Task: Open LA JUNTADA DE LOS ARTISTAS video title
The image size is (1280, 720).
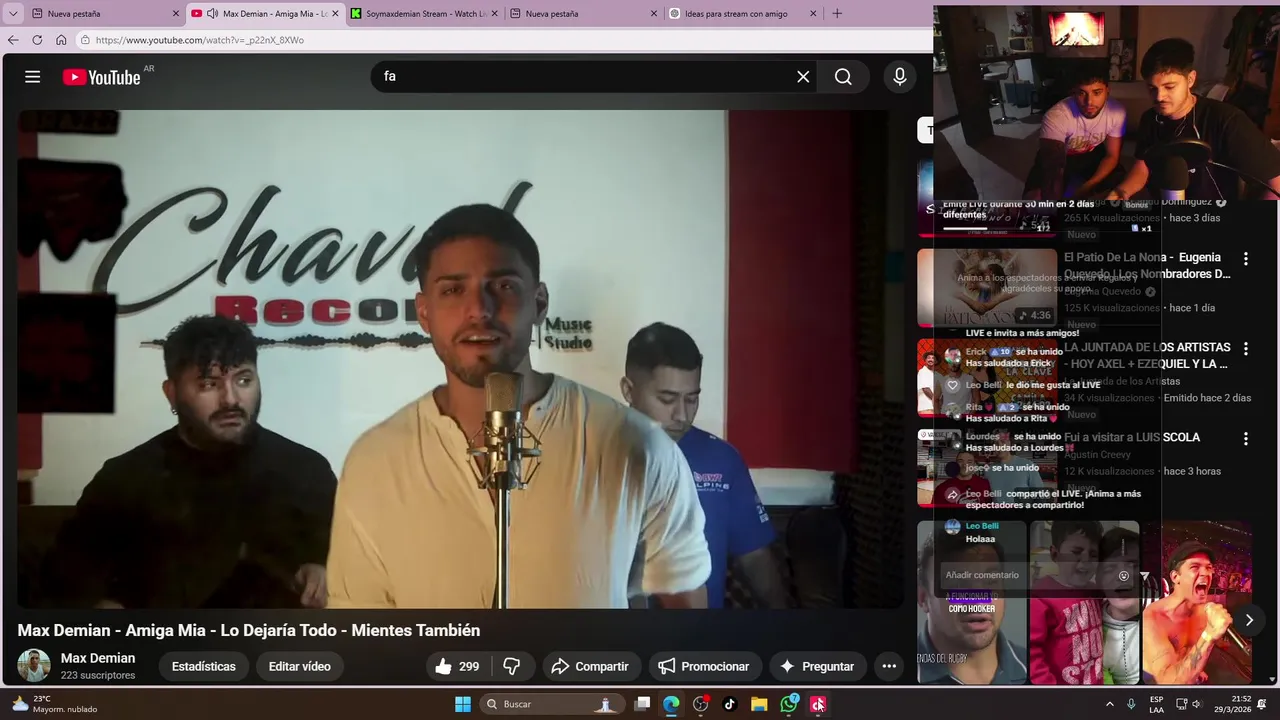Action: pyautogui.click(x=1146, y=356)
